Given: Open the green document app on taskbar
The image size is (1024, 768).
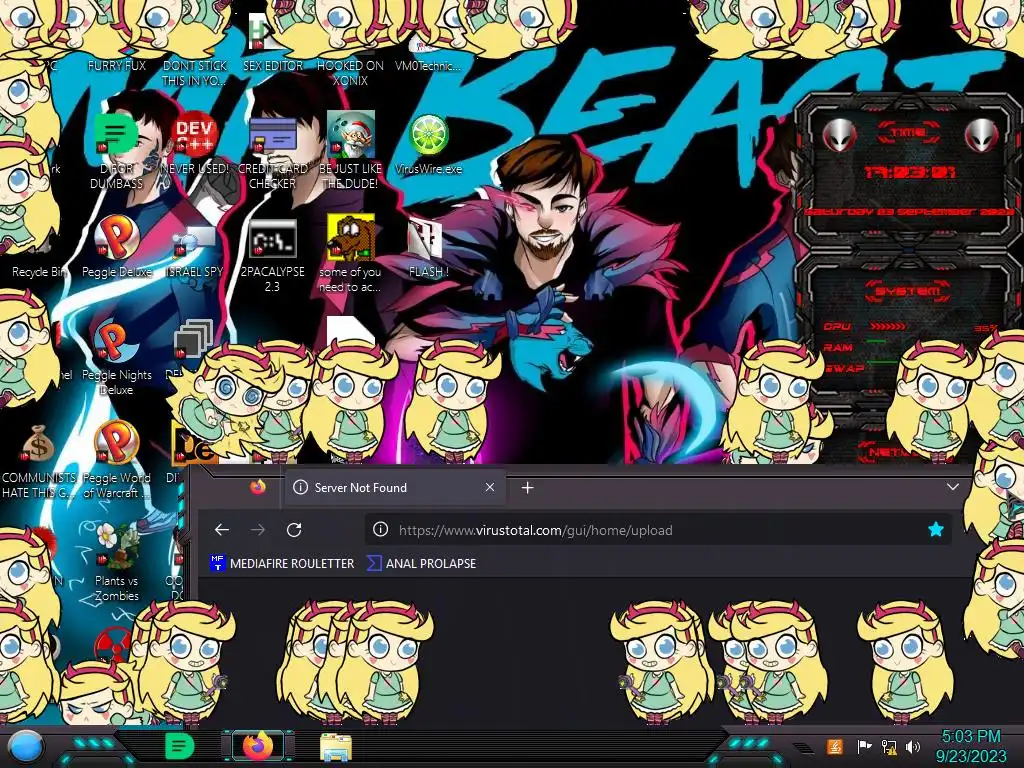Looking at the screenshot, I should tap(179, 746).
